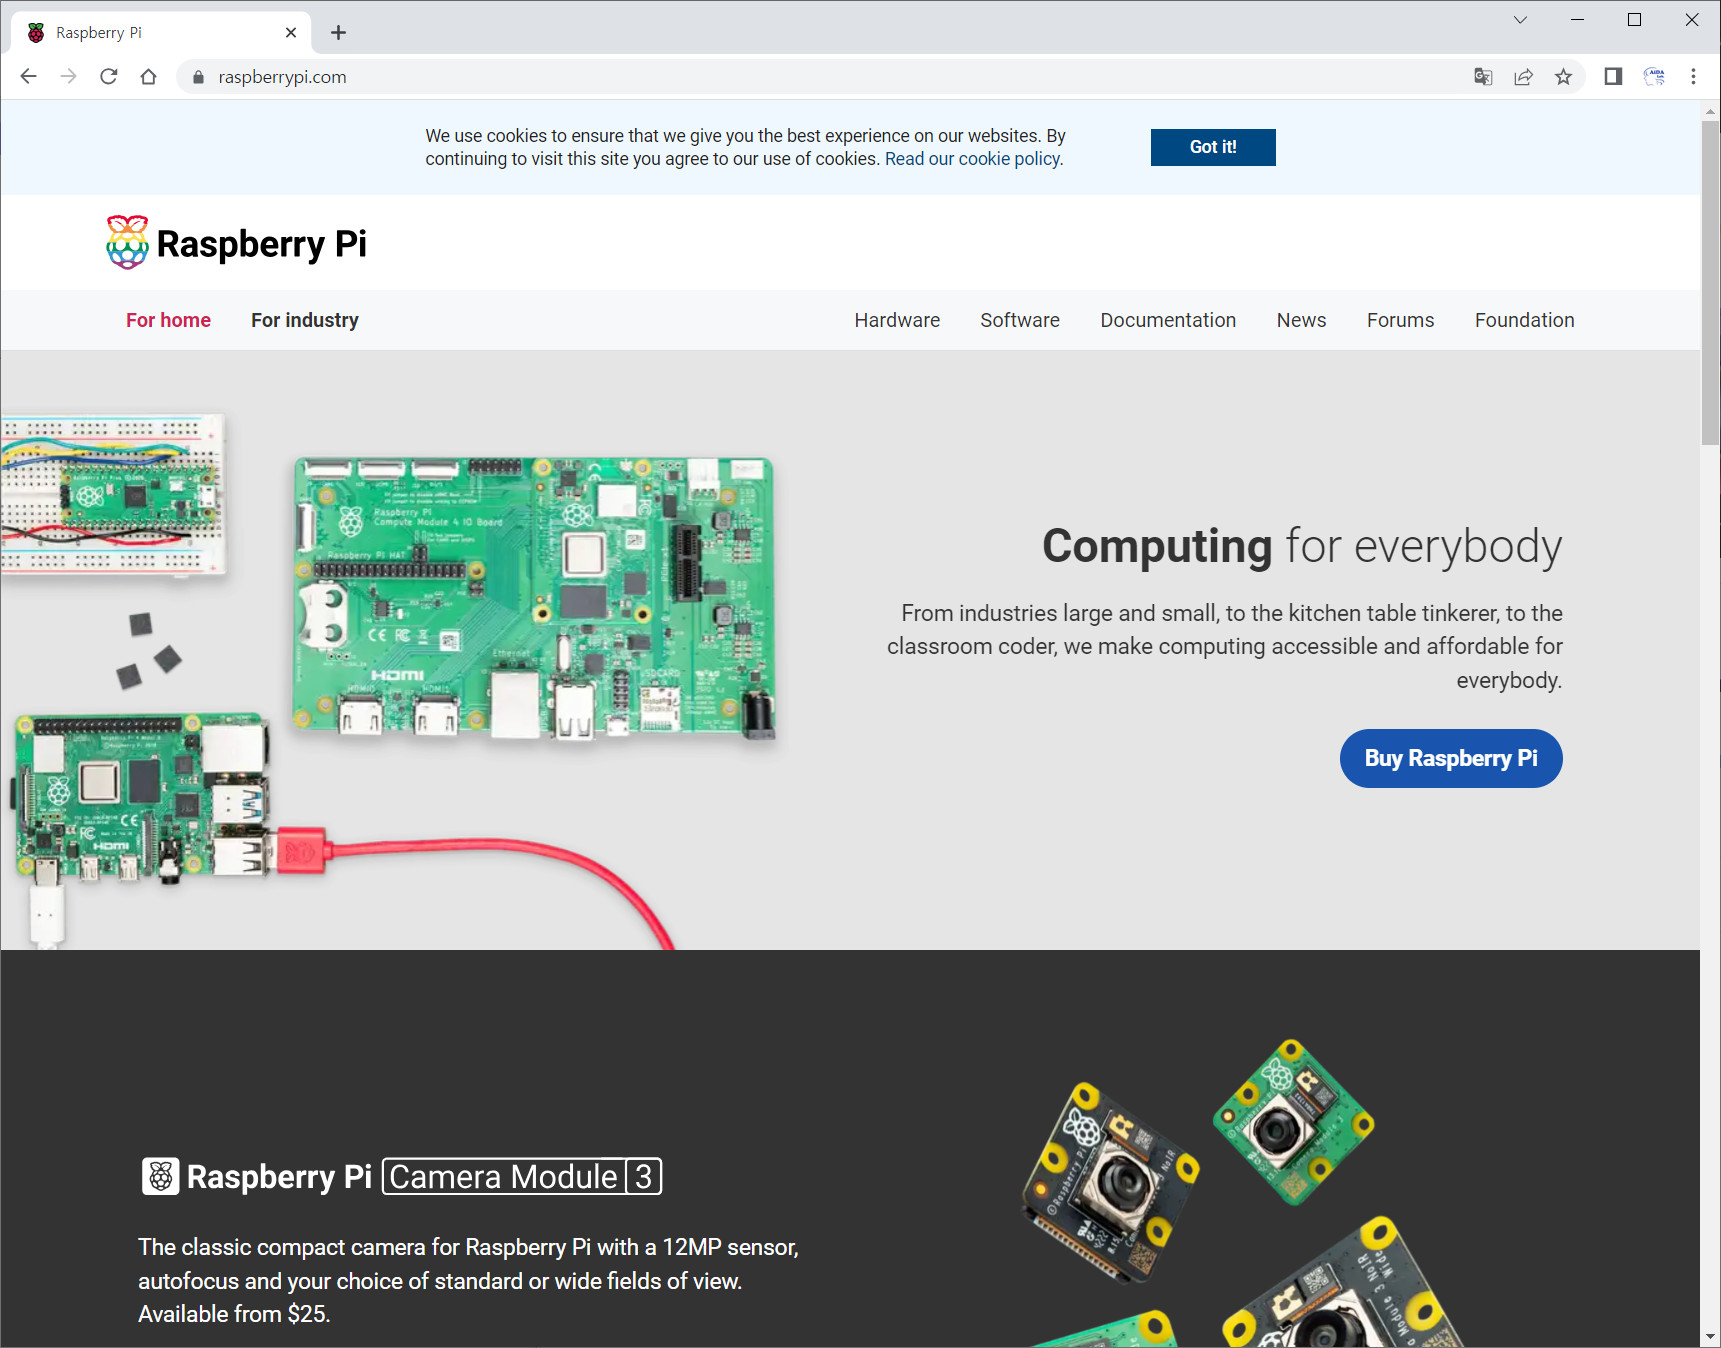Open the cookie policy link

pyautogui.click(x=973, y=159)
